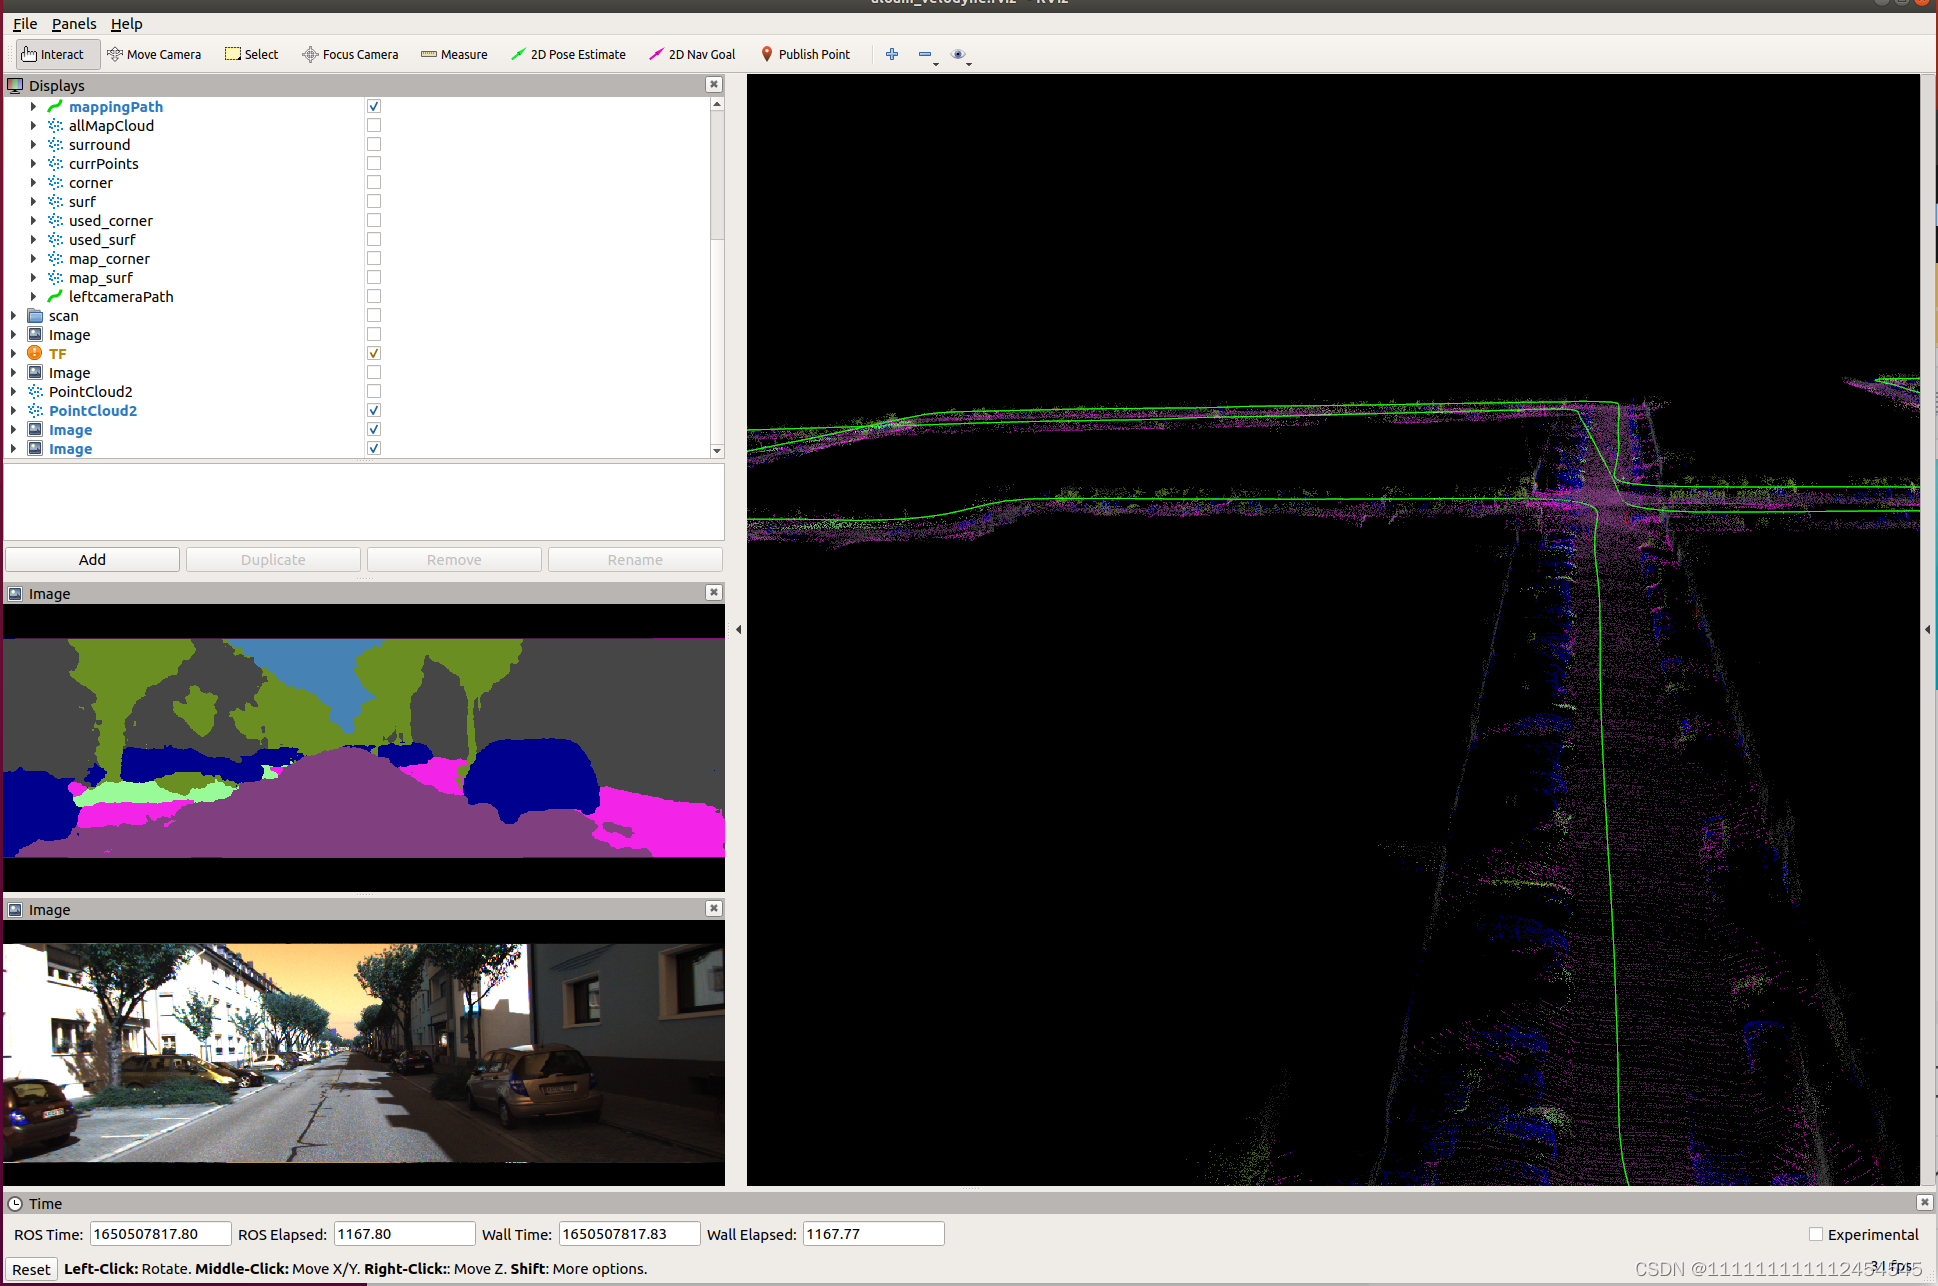Click the minus remove-tool icon
The image size is (1938, 1286).
925,54
